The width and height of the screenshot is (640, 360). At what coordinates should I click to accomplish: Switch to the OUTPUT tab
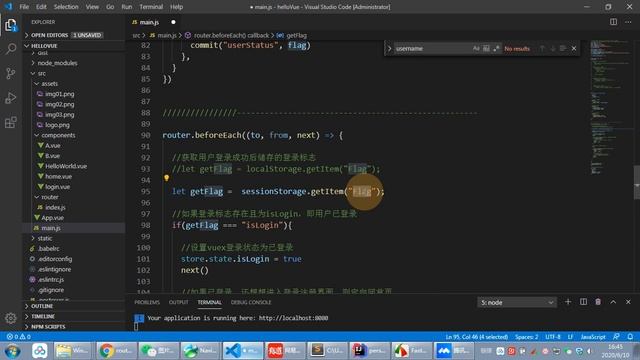pyautogui.click(x=178, y=302)
